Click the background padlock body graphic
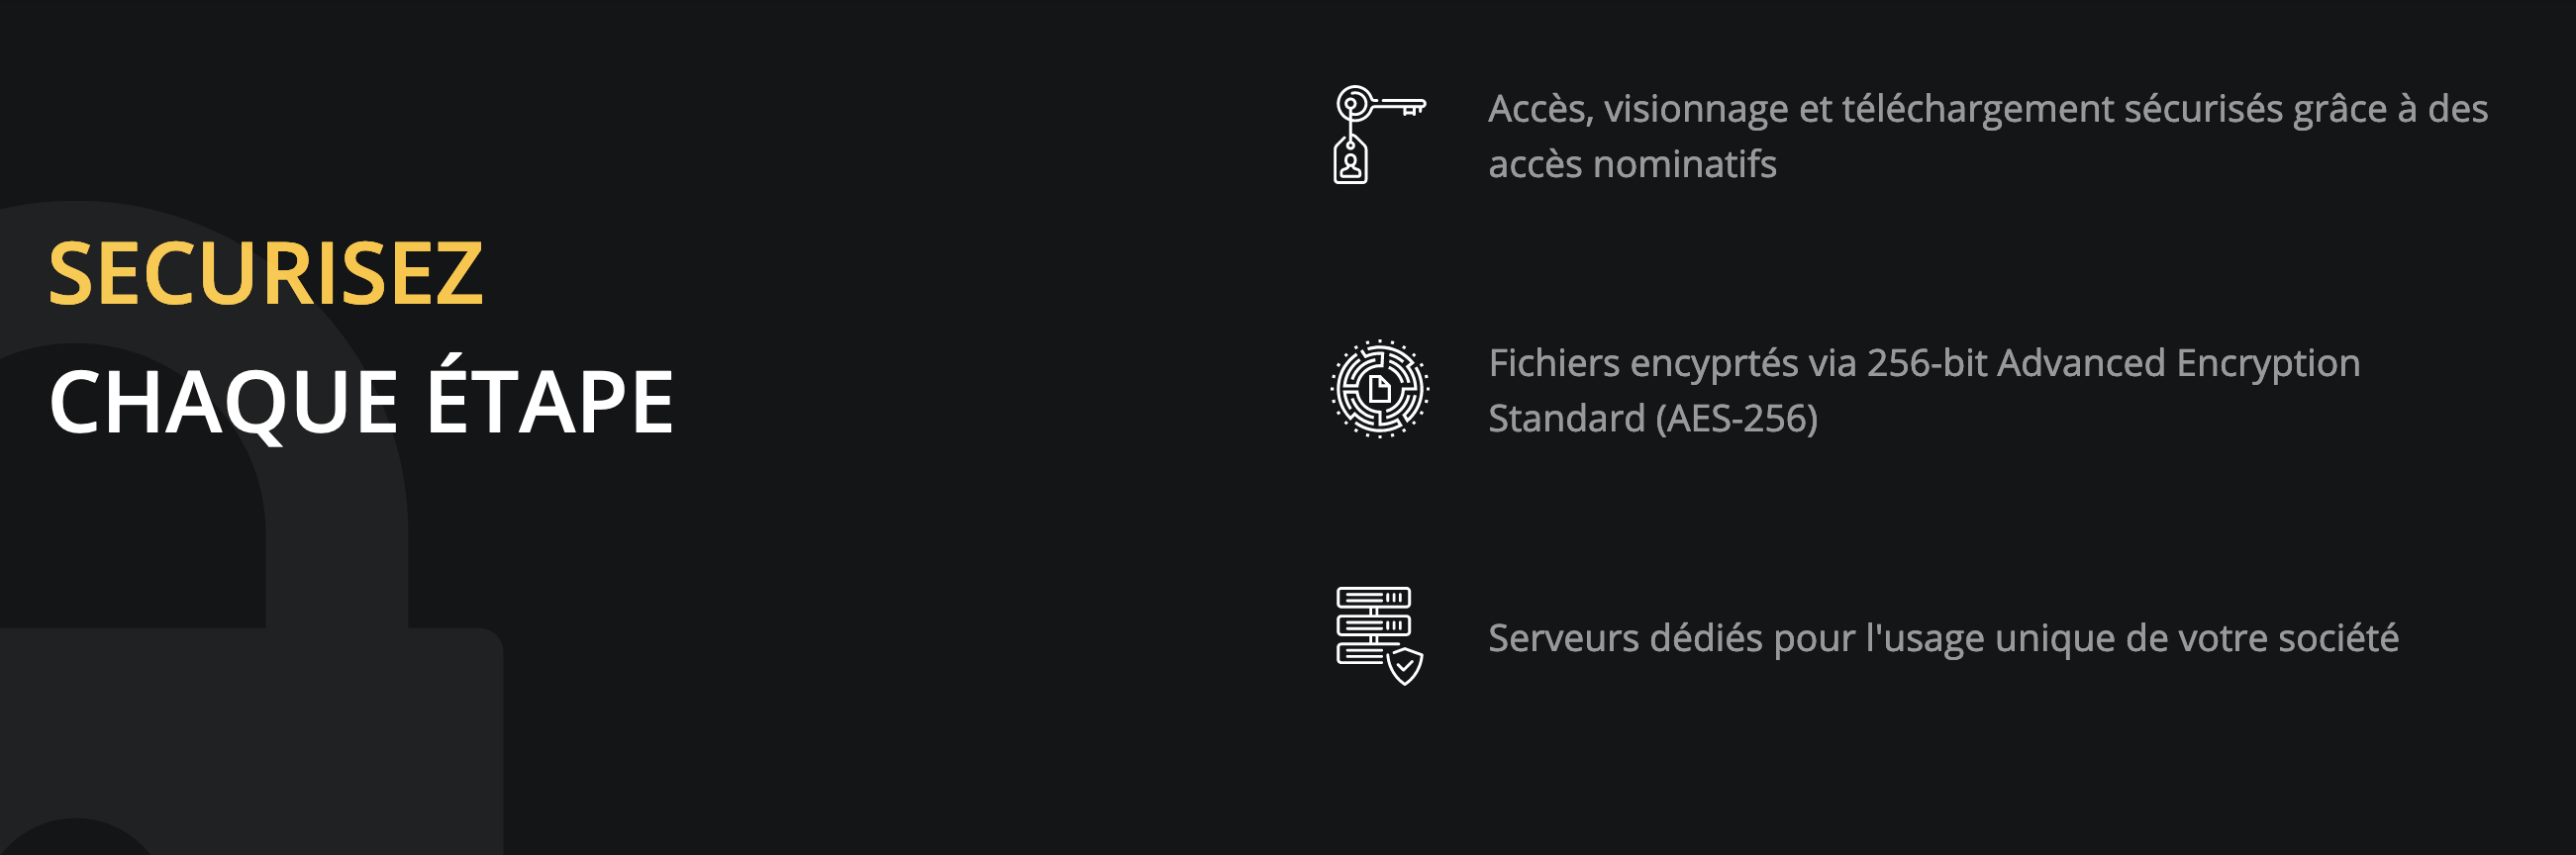This screenshot has height=855, width=2576. tap(250, 740)
